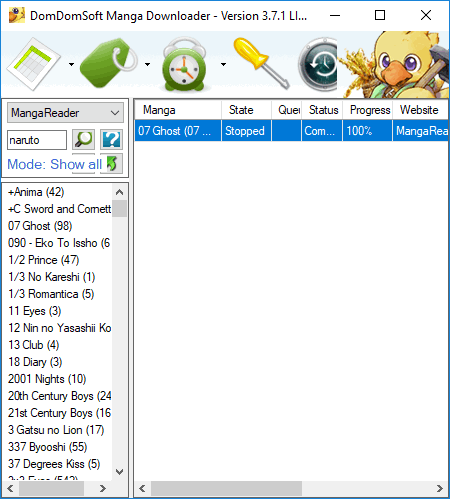Click download table horizontal scrollbar thumb

pyautogui.click(x=226, y=488)
